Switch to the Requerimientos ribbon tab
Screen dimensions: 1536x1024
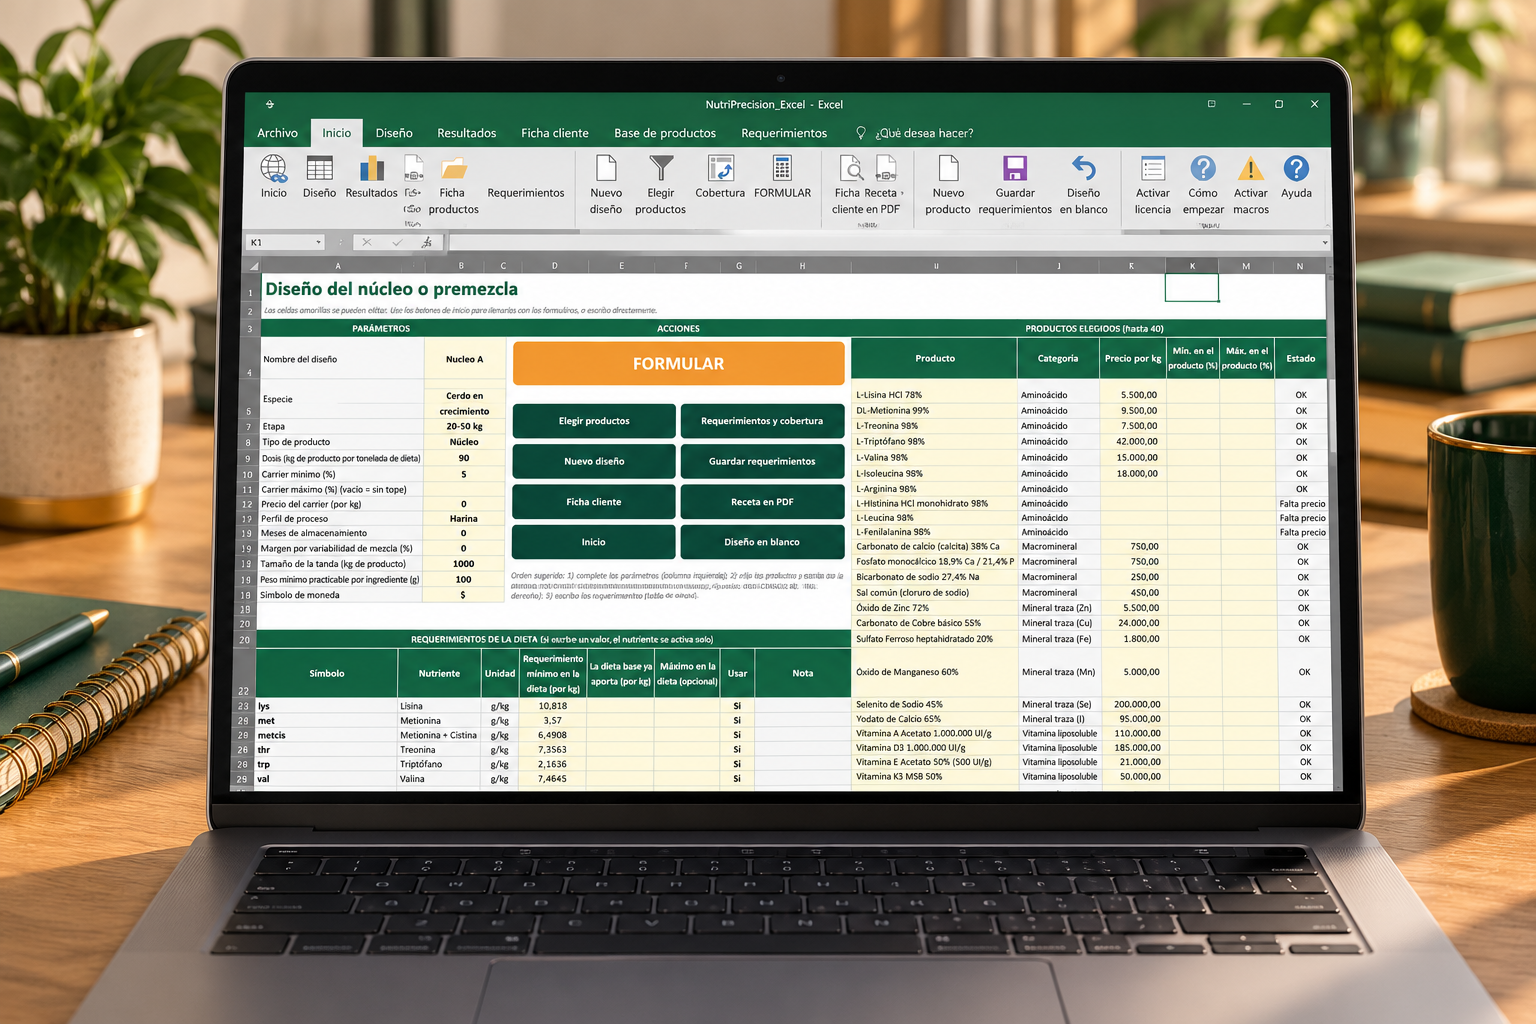784,133
